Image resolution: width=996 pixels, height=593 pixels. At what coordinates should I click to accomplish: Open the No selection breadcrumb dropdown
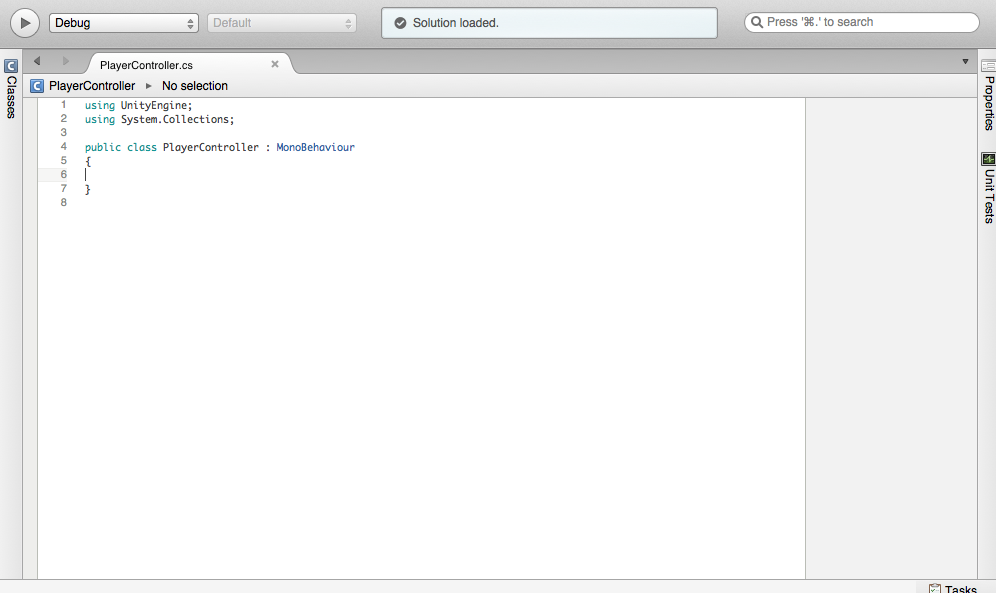tap(194, 86)
